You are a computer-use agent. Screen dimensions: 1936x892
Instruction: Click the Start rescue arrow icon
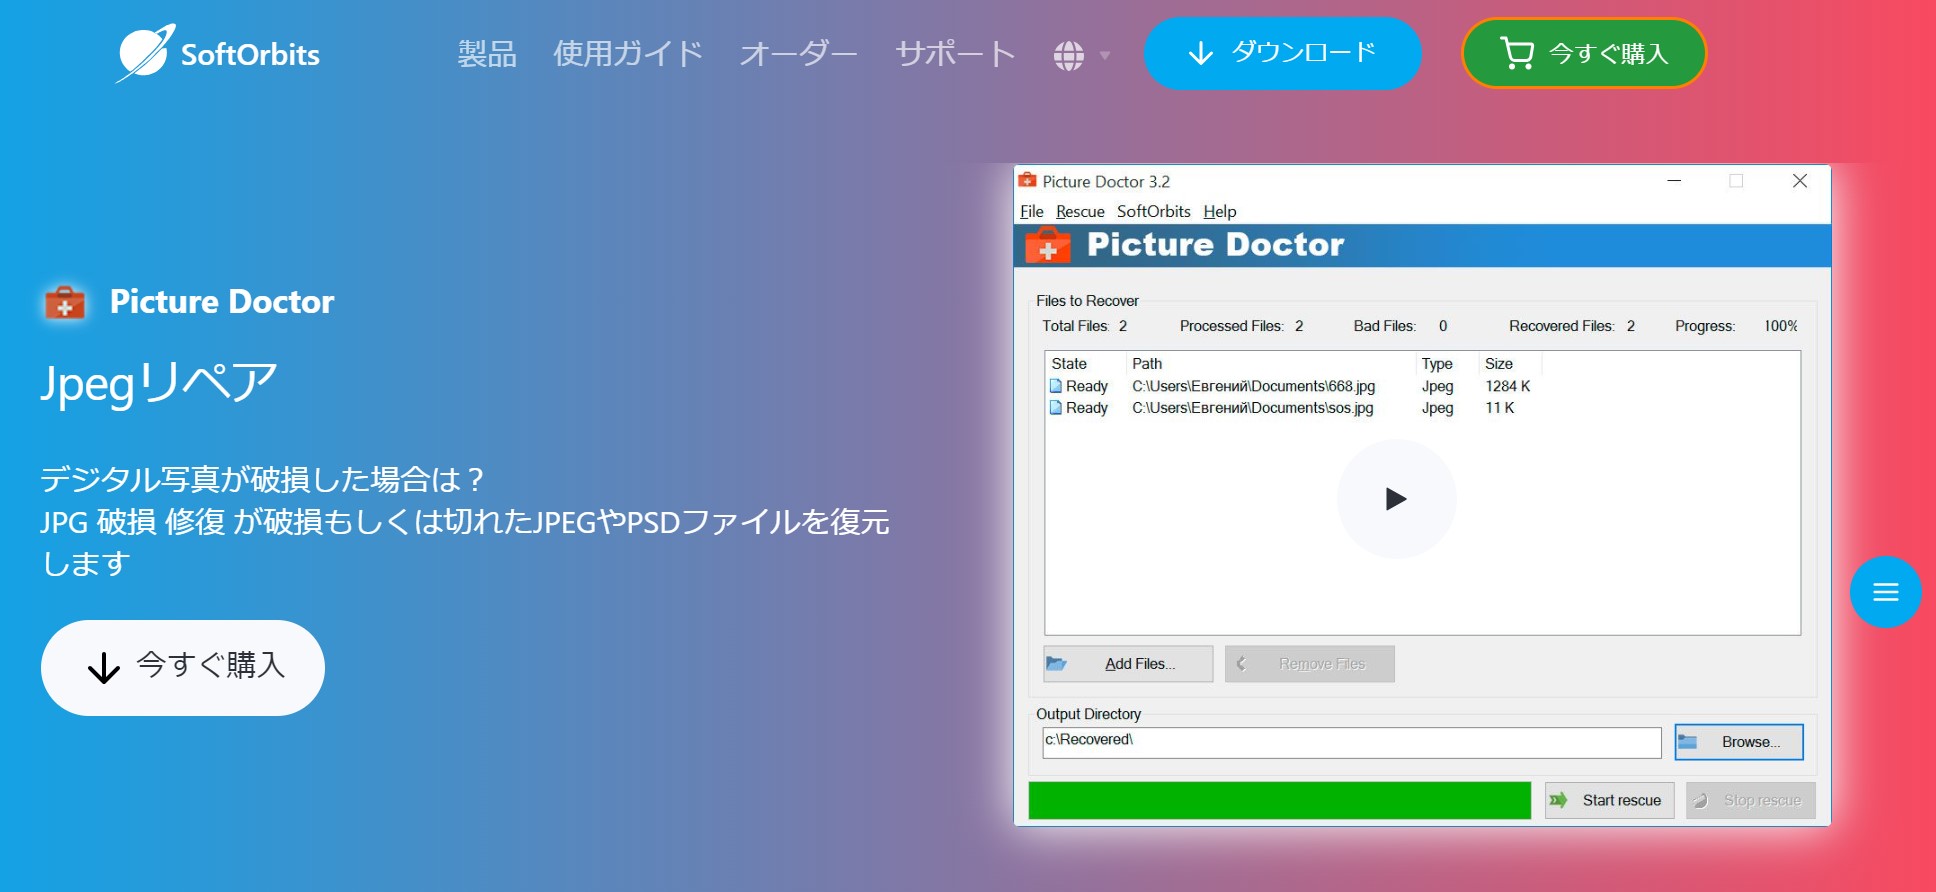(1558, 800)
